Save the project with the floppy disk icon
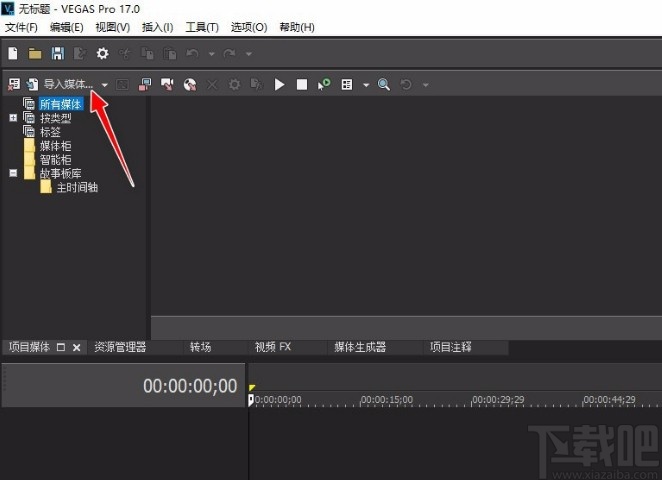 click(x=58, y=54)
